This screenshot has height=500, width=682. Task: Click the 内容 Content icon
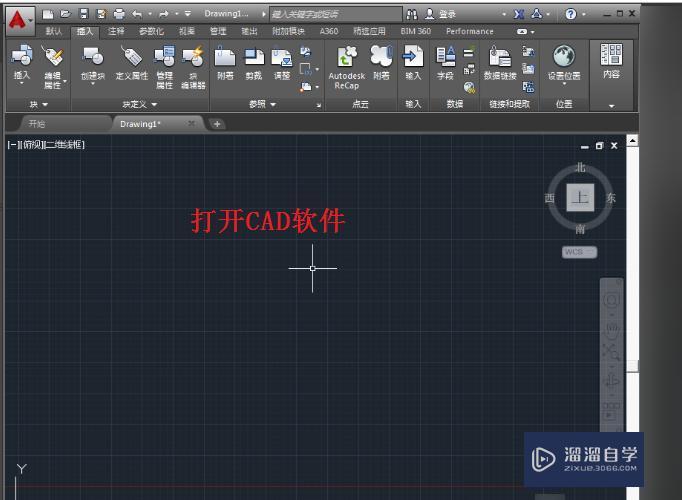tap(611, 54)
